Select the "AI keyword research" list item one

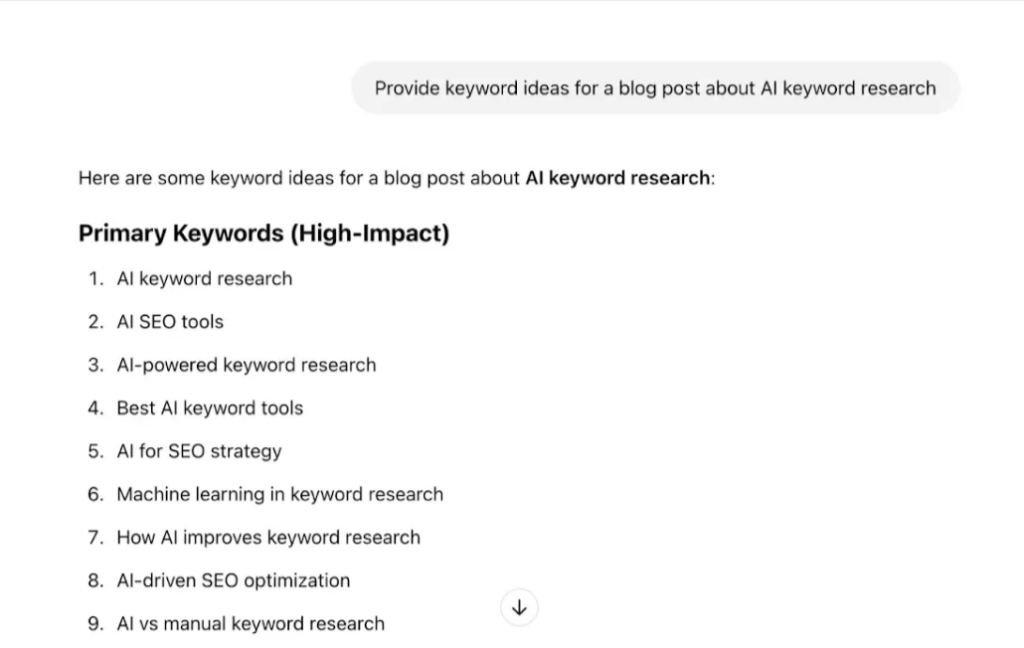coord(204,279)
